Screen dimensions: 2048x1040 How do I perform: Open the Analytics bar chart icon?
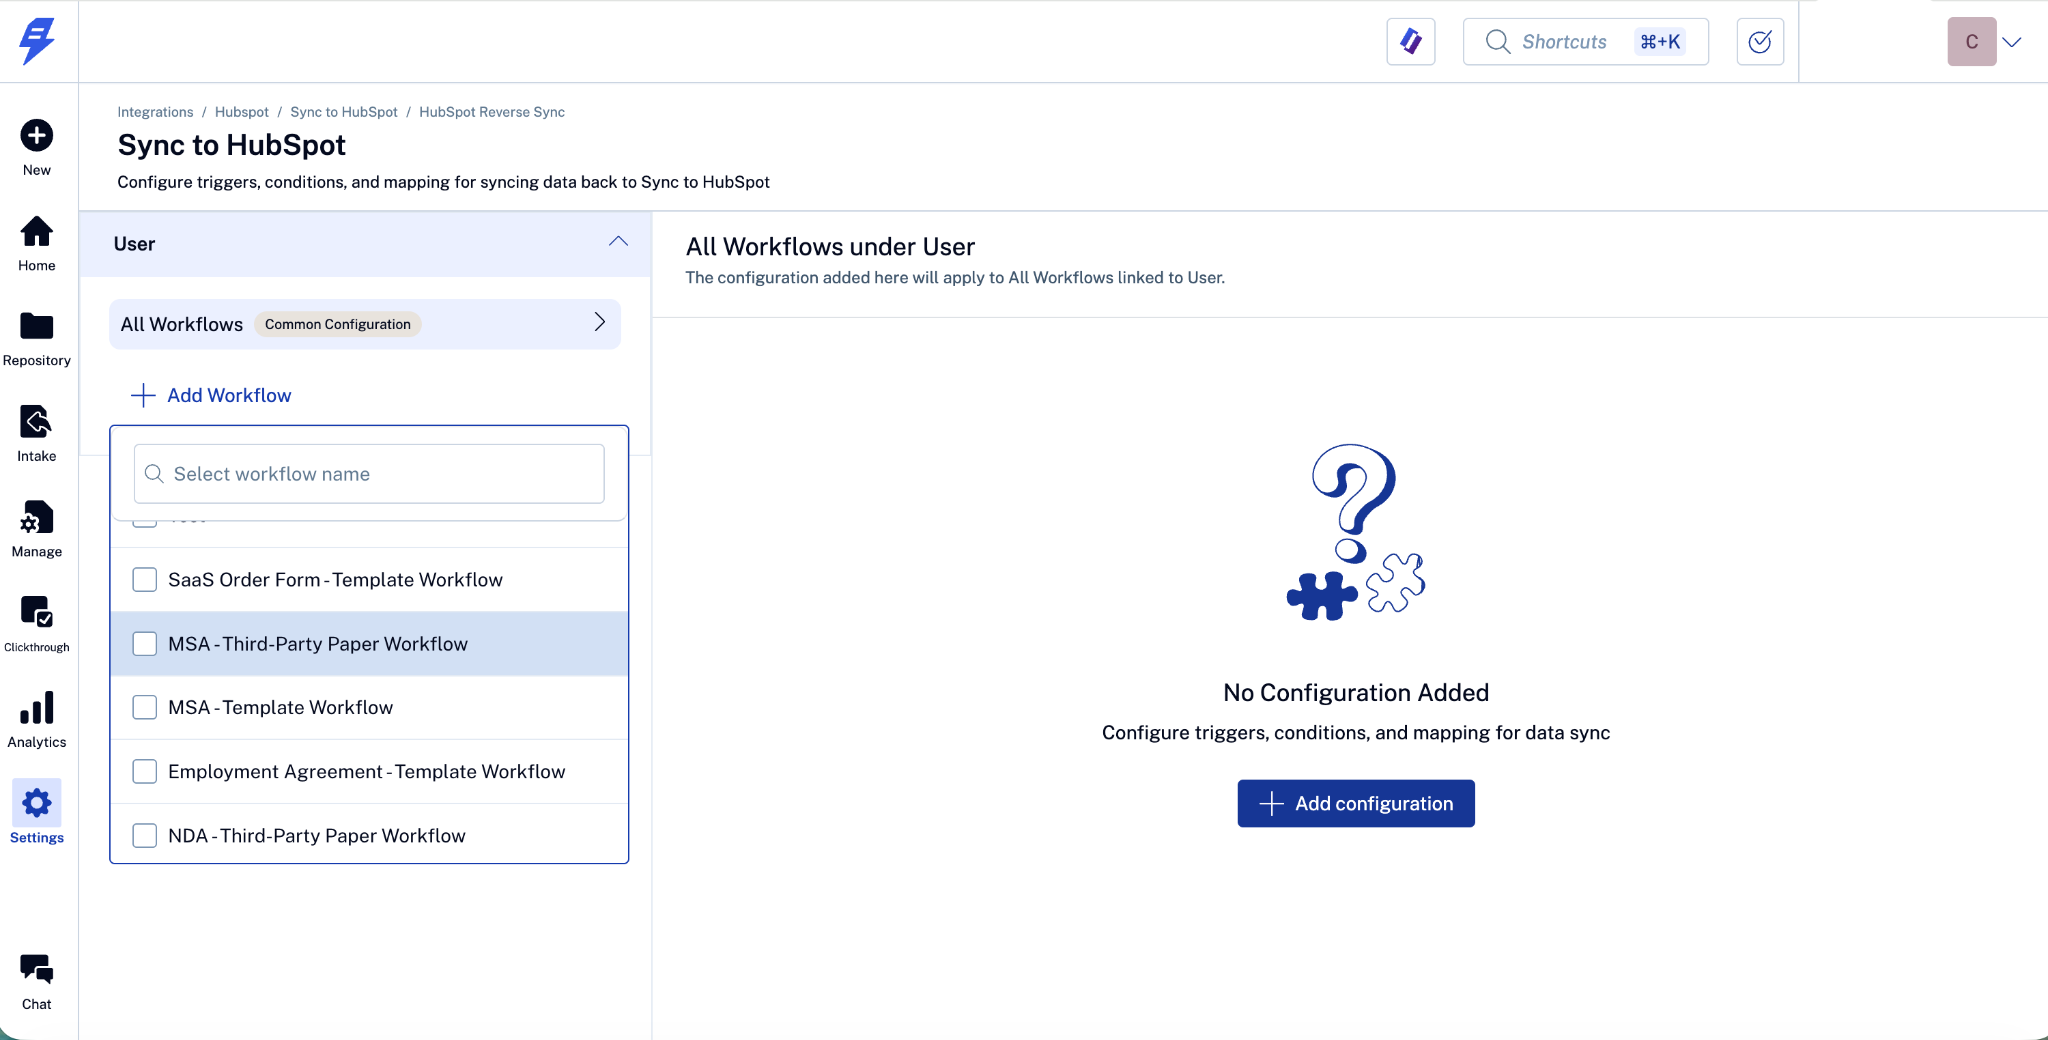pyautogui.click(x=37, y=708)
